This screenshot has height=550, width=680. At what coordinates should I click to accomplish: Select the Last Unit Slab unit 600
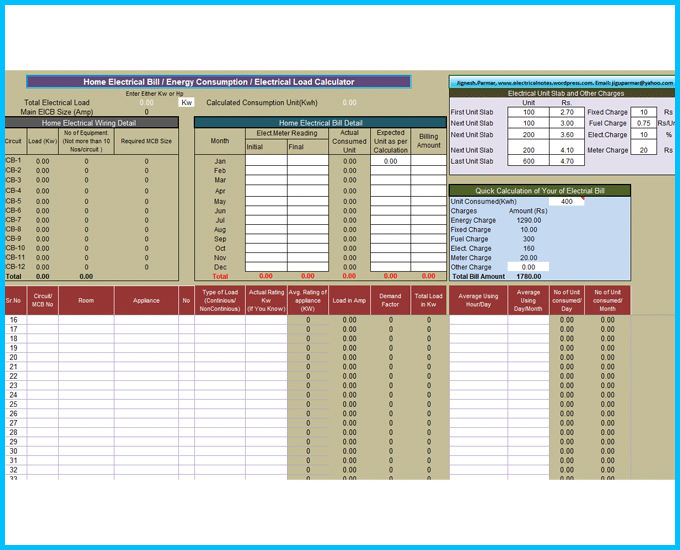(529, 161)
